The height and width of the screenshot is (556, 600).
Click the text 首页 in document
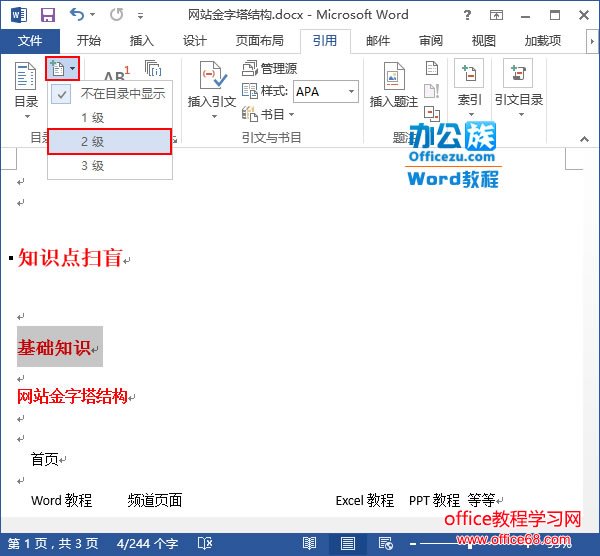tap(44, 459)
